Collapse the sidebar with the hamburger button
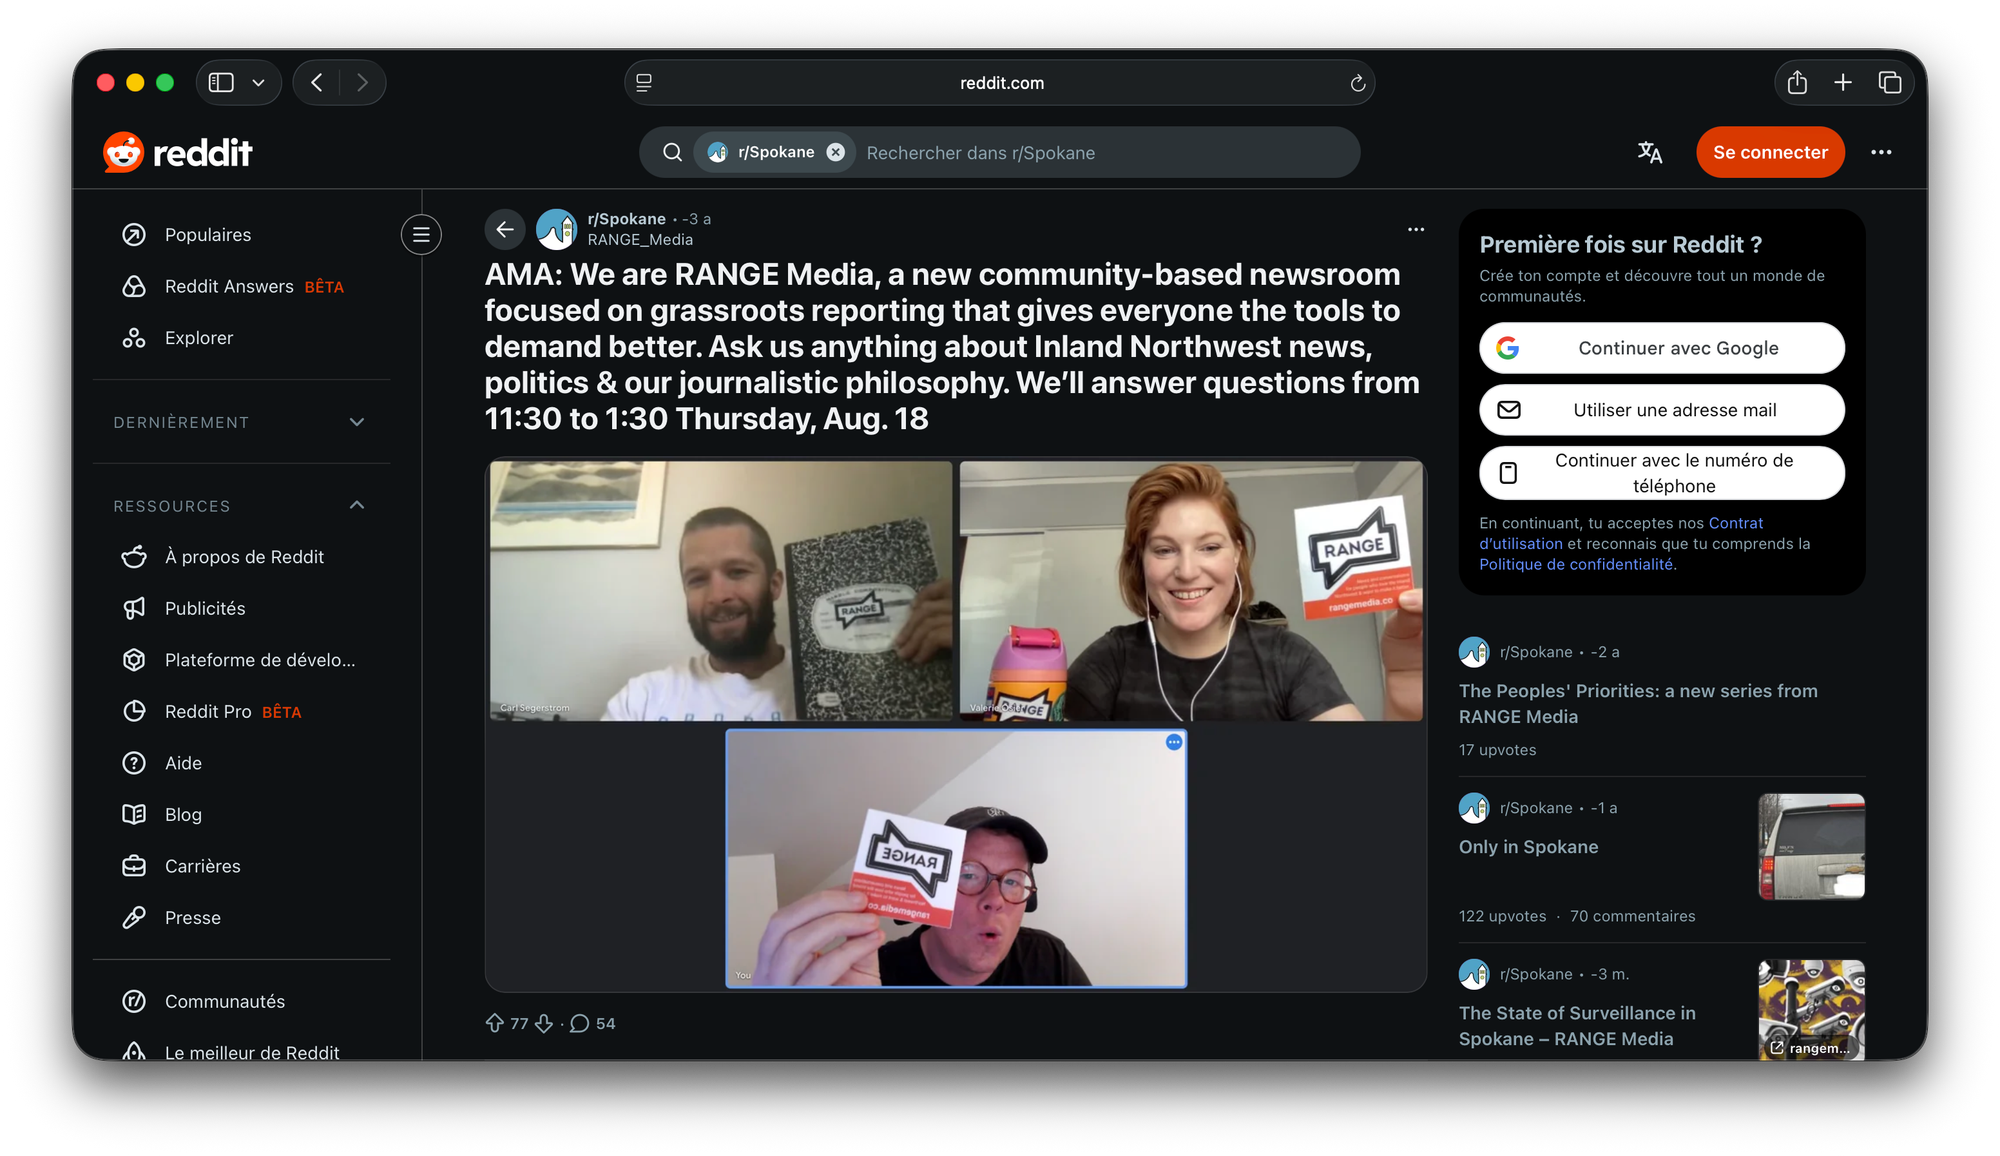 (x=421, y=234)
